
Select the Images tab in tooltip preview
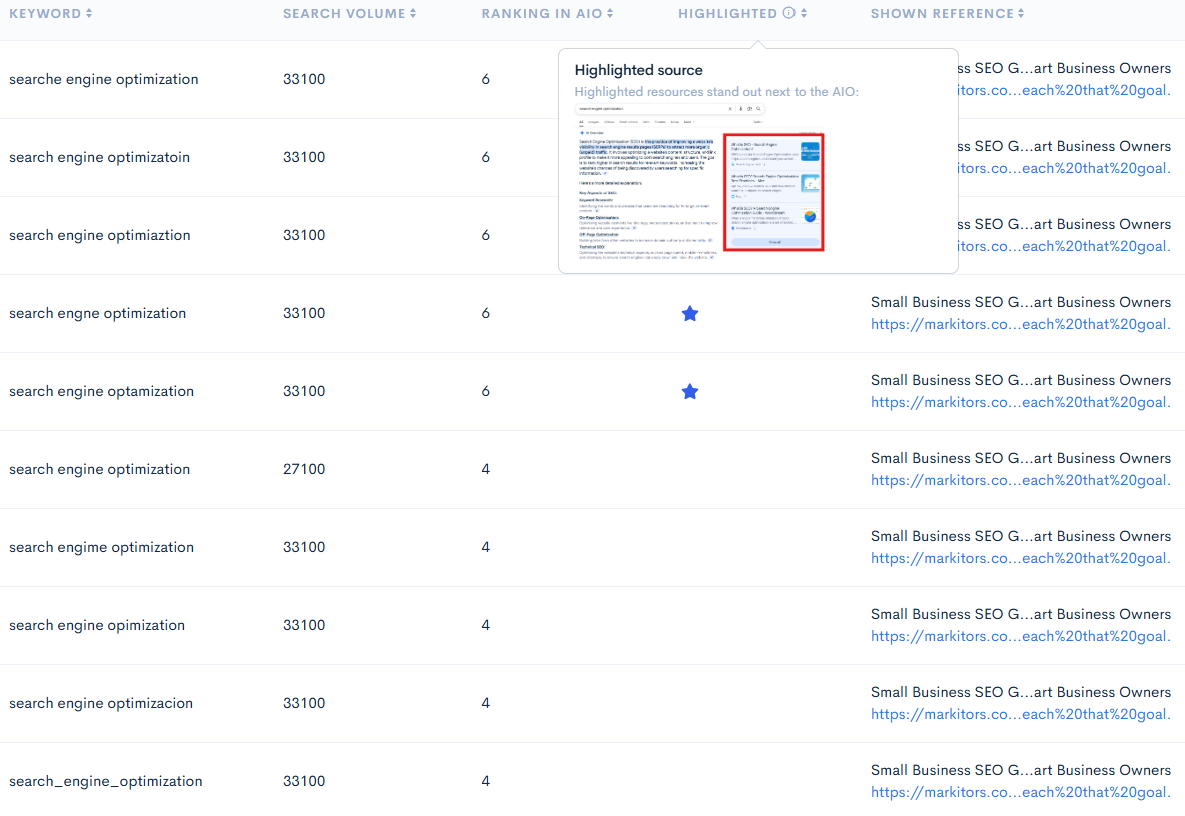point(592,122)
